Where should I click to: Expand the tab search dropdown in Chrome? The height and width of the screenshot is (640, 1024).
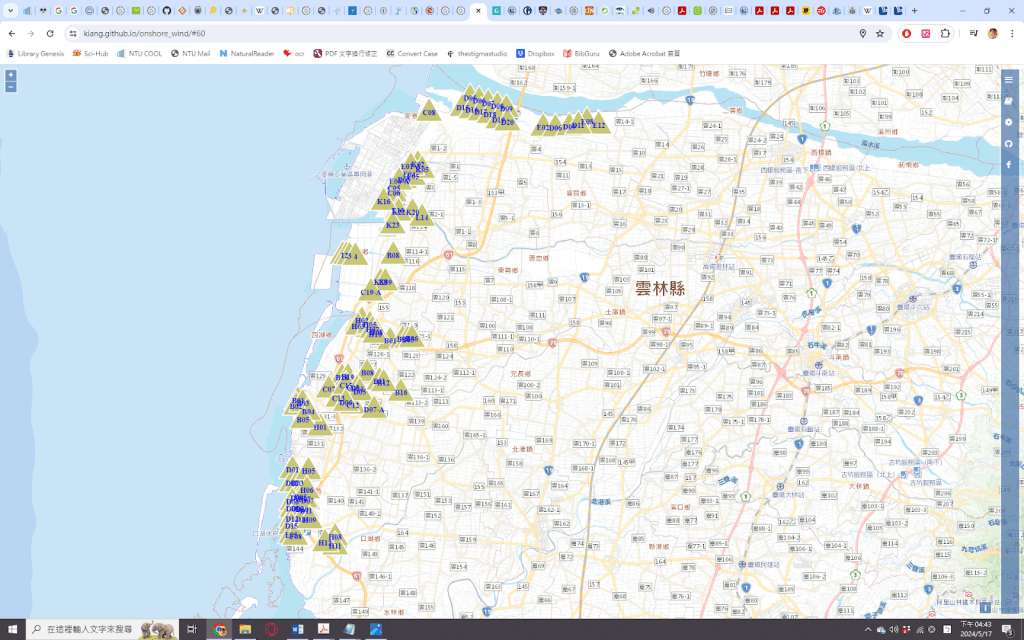(x=13, y=10)
